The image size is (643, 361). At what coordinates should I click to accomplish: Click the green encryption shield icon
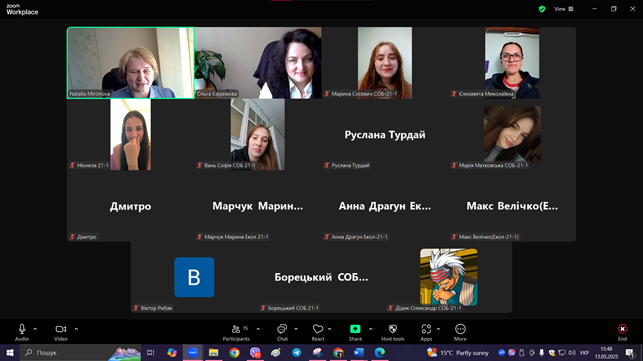(x=542, y=9)
